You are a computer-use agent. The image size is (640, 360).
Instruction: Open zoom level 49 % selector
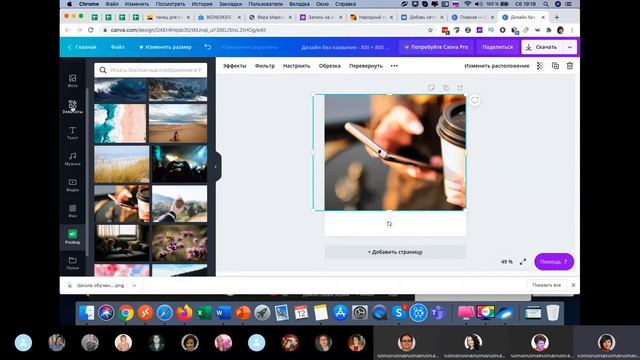(507, 262)
